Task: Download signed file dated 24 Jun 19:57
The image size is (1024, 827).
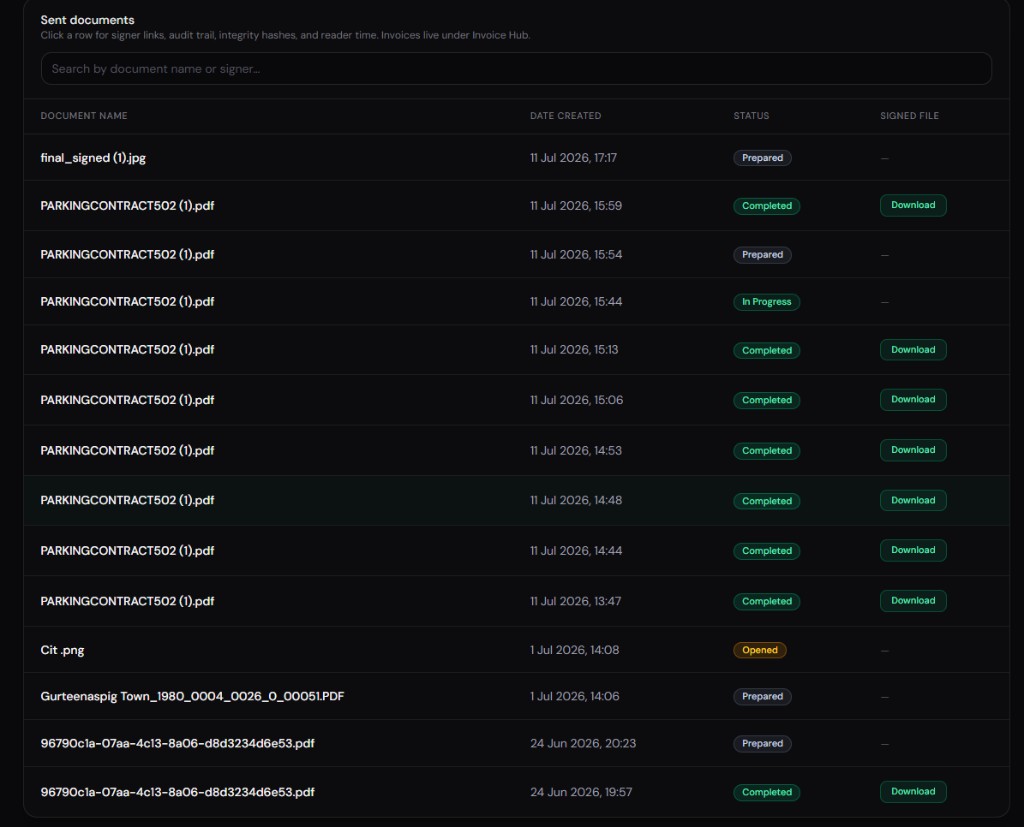Action: tap(912, 792)
